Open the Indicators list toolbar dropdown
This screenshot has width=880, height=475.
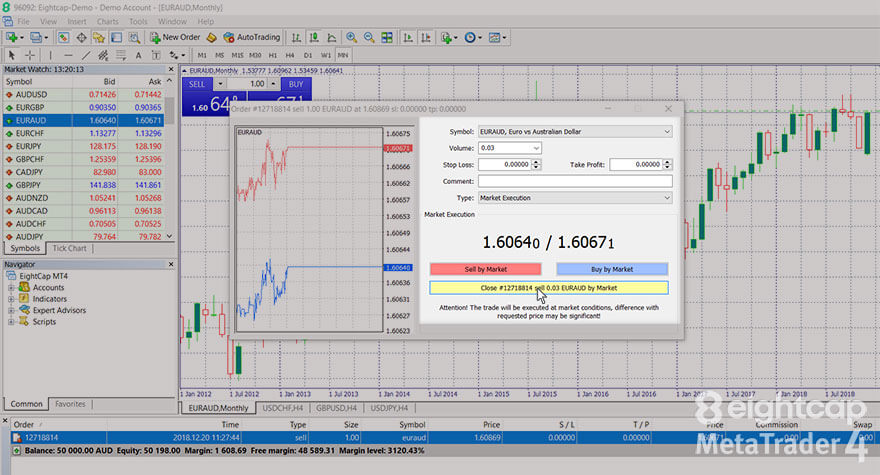(449, 38)
